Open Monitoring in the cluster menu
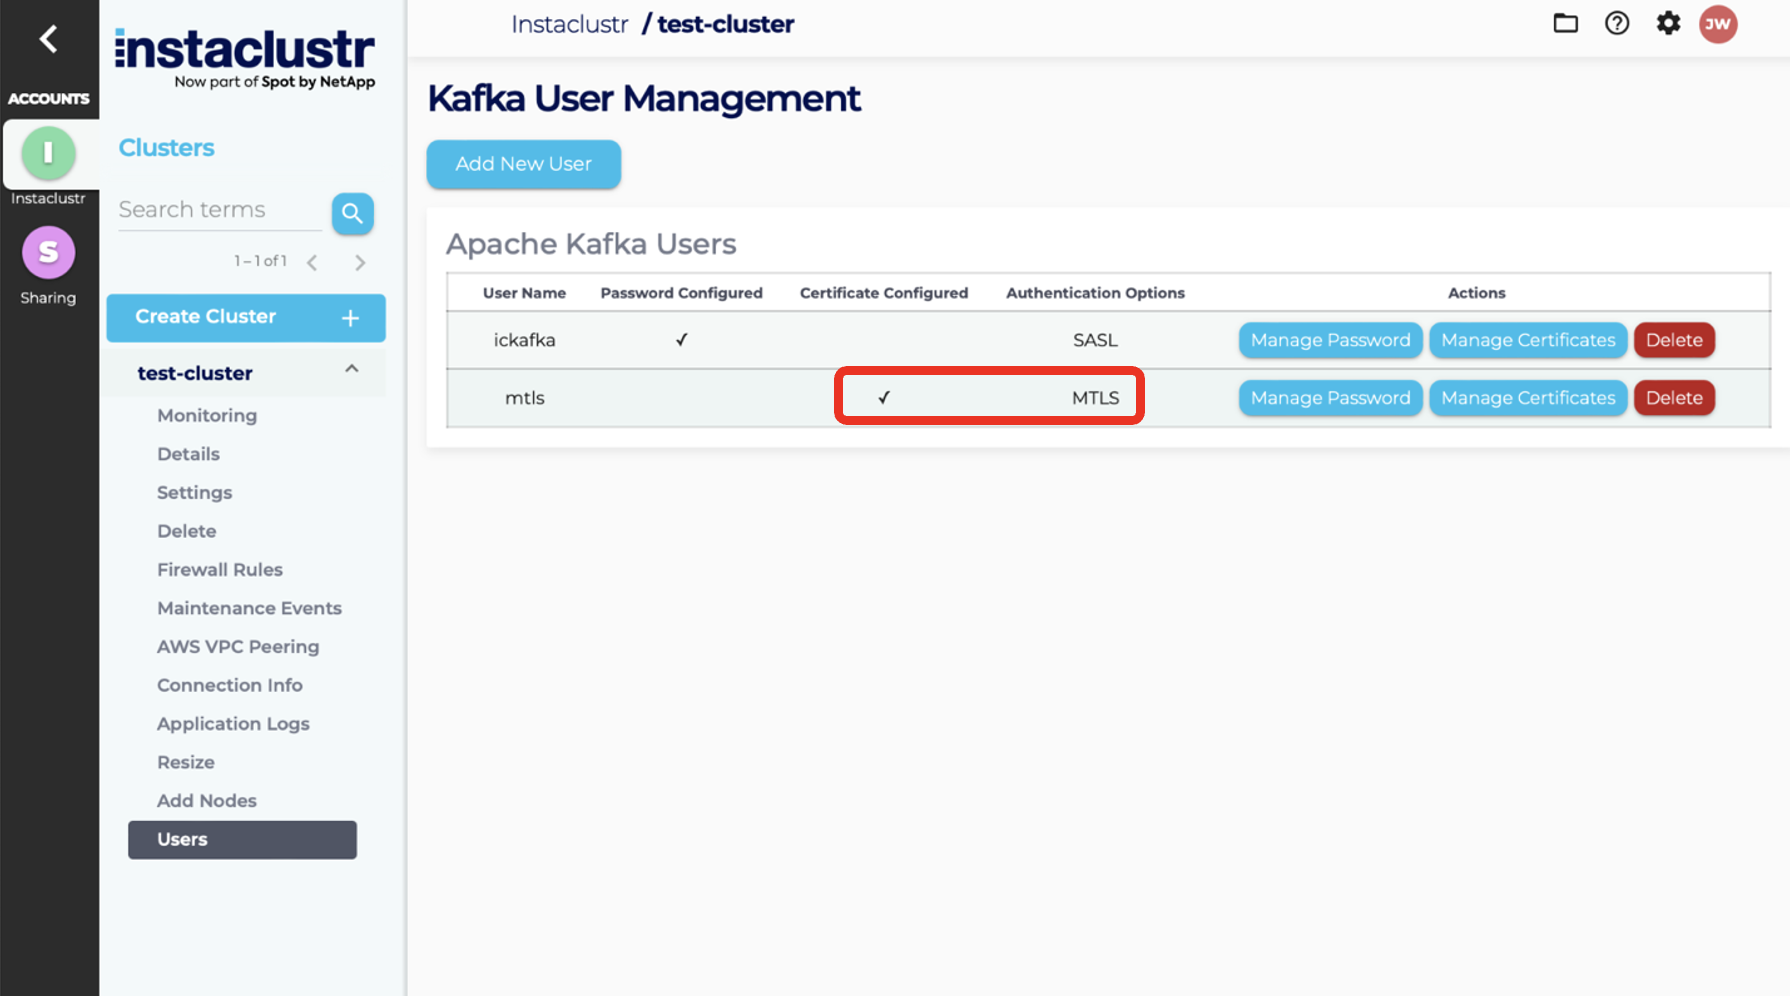 pyautogui.click(x=207, y=415)
